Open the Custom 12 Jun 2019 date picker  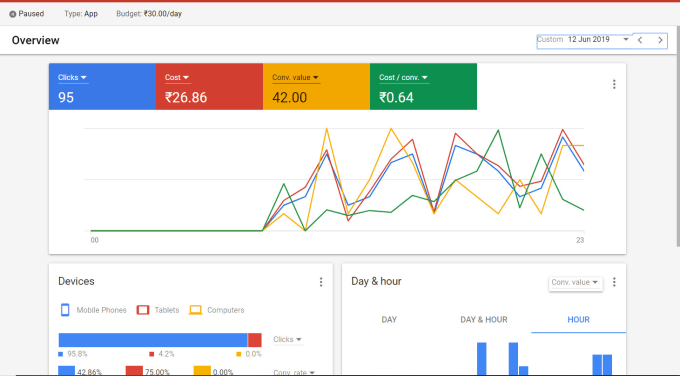point(583,40)
